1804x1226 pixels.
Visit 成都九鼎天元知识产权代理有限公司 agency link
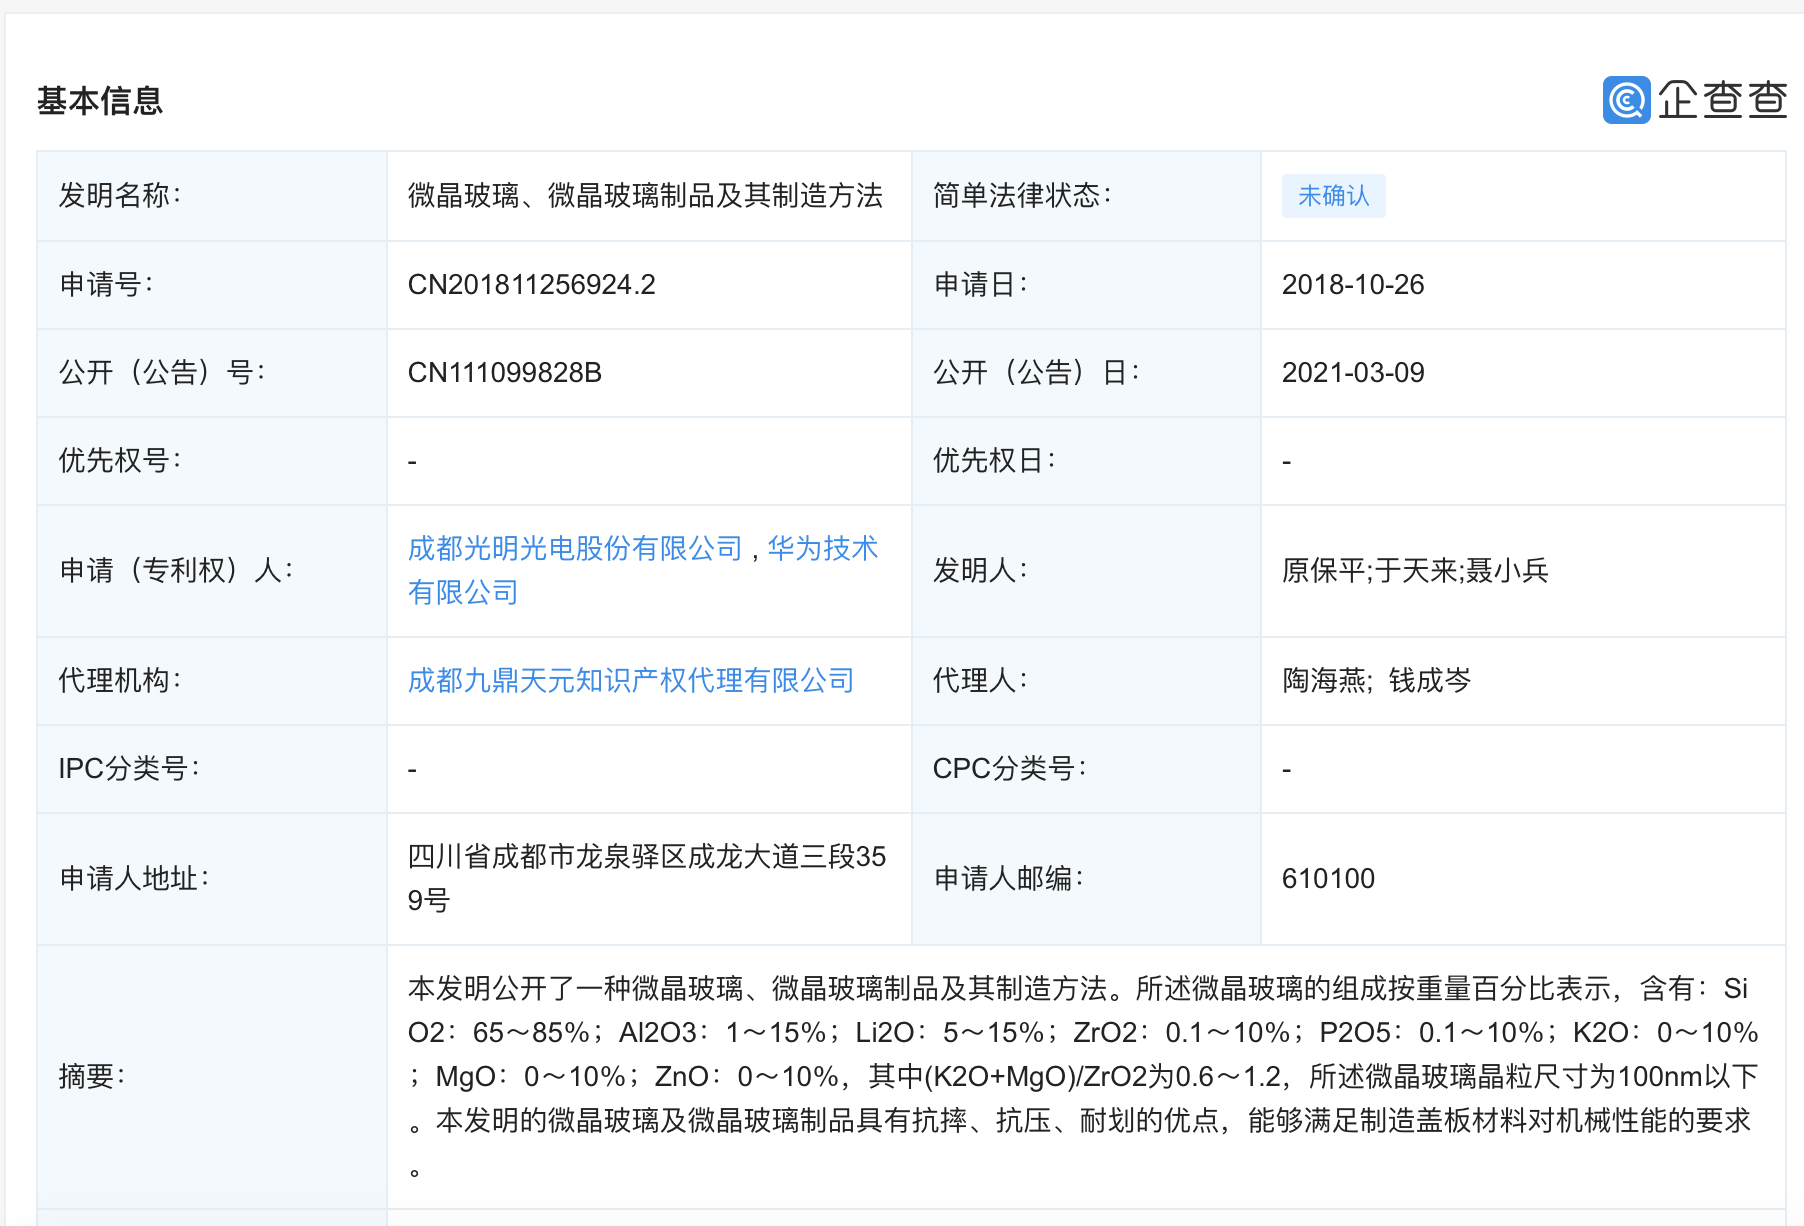(630, 680)
